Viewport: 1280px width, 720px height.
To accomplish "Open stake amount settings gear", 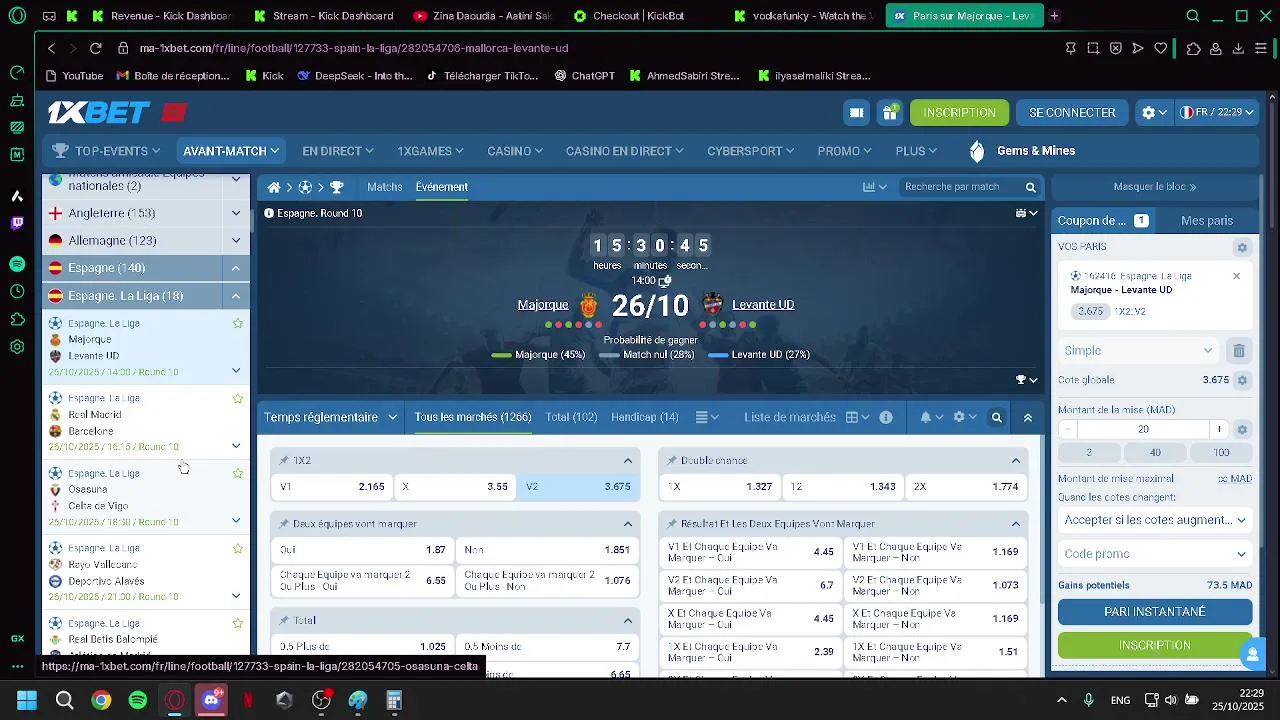I will [x=1242, y=430].
